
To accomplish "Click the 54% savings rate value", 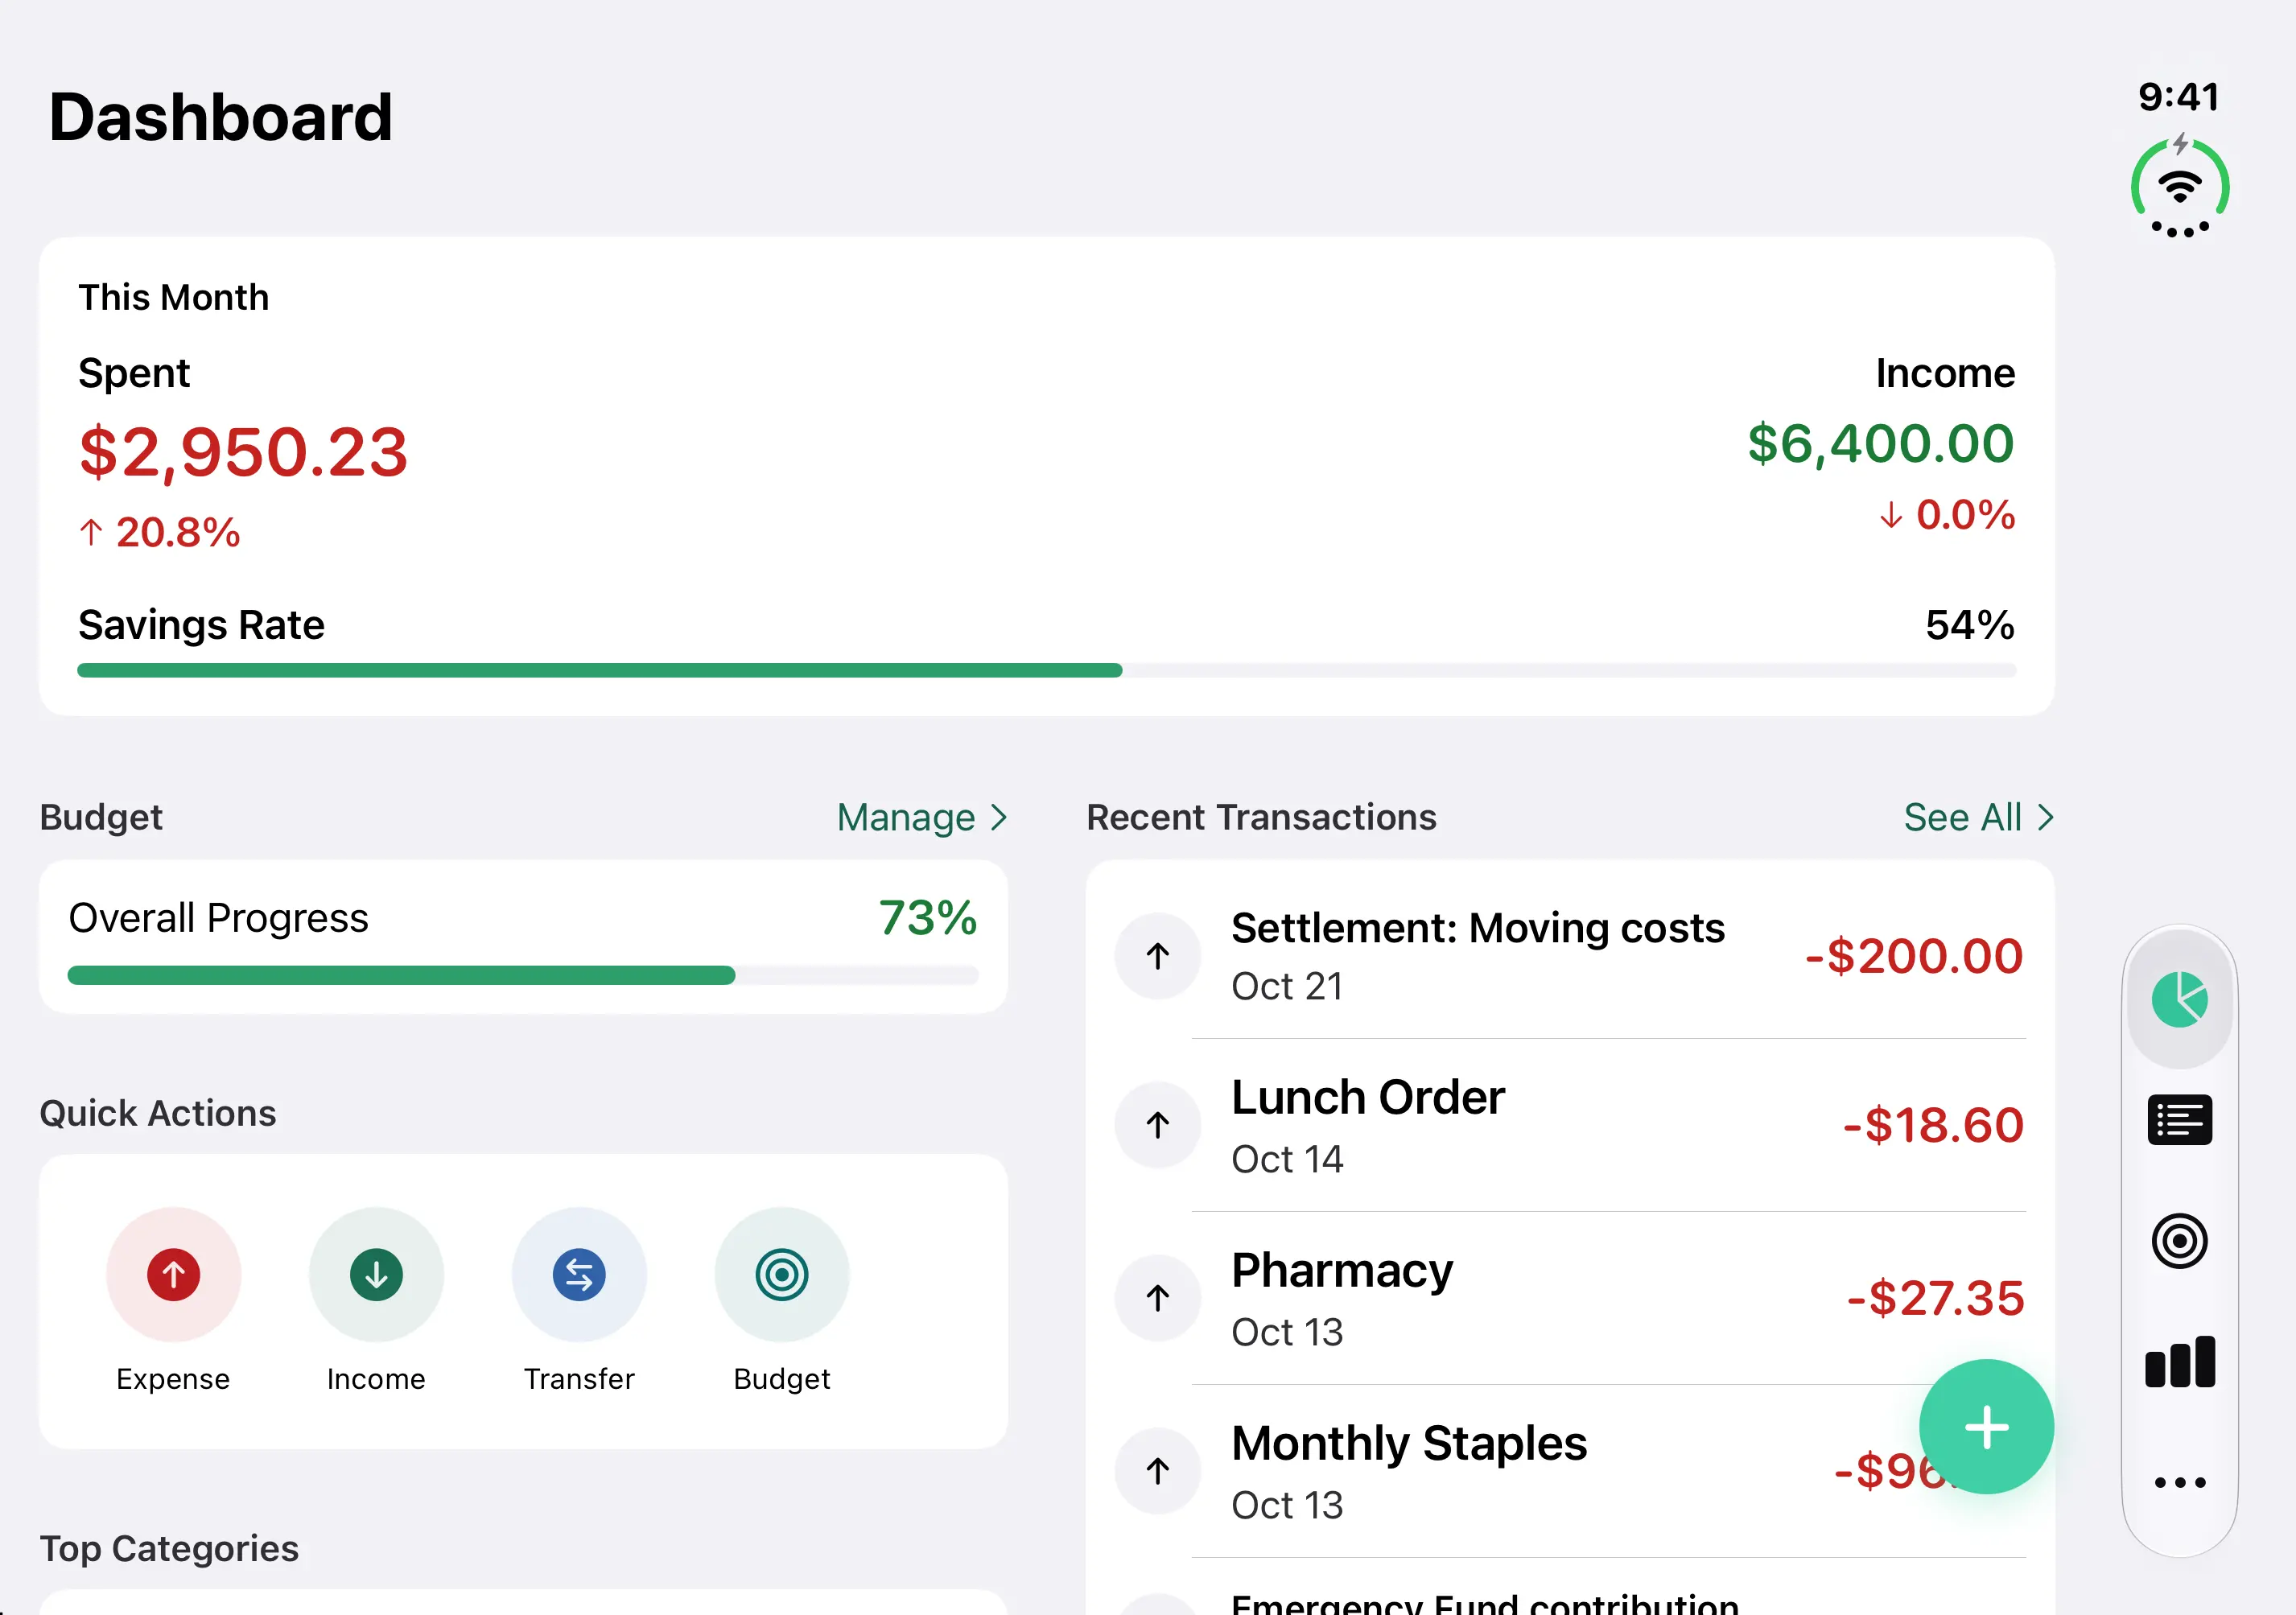I will 1970,625.
